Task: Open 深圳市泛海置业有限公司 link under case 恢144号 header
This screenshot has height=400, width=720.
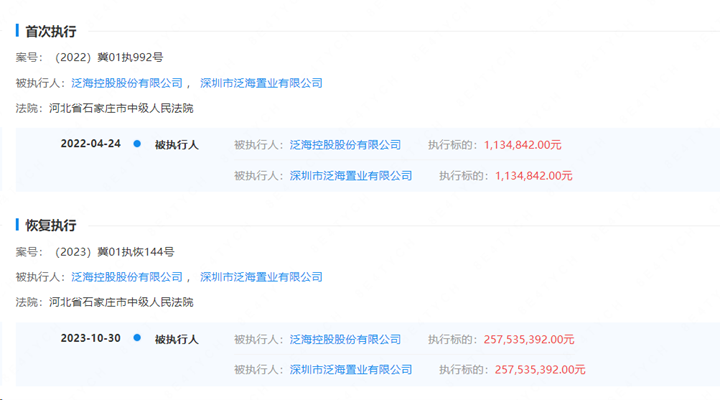Action: click(261, 277)
